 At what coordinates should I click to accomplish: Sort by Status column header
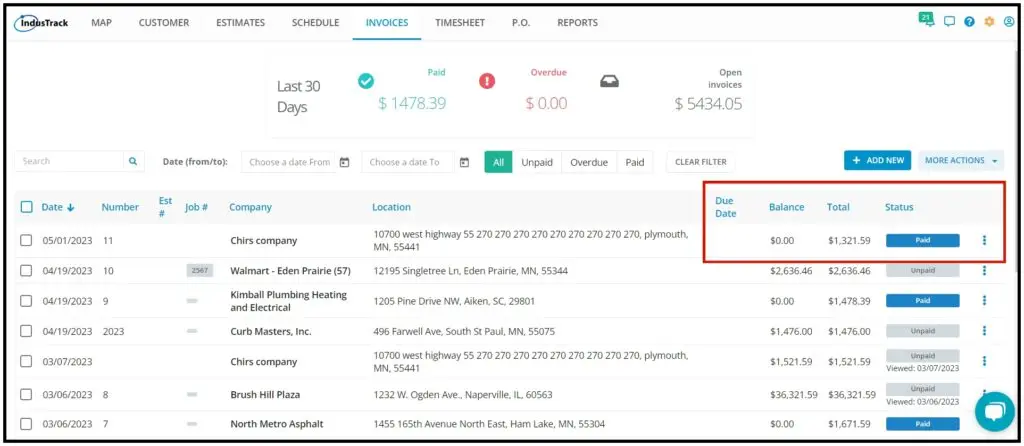click(899, 207)
